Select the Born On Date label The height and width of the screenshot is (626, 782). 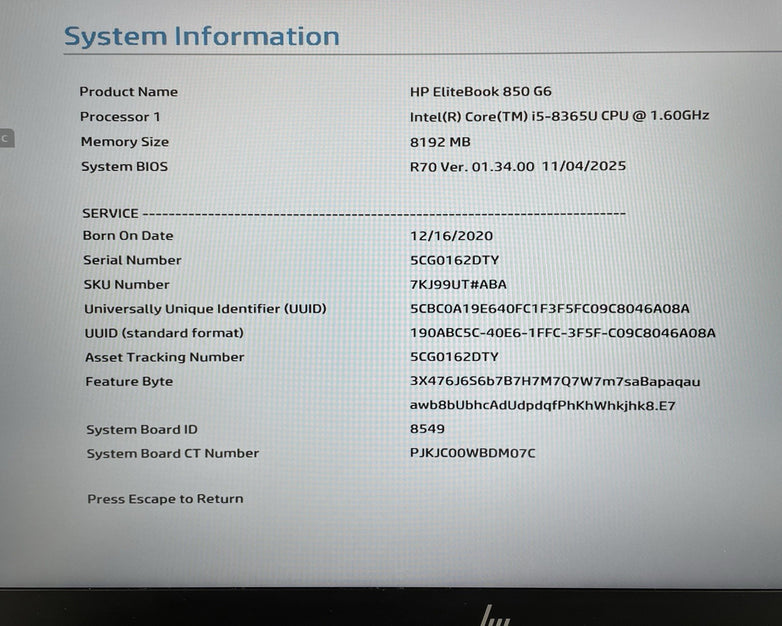(x=128, y=235)
